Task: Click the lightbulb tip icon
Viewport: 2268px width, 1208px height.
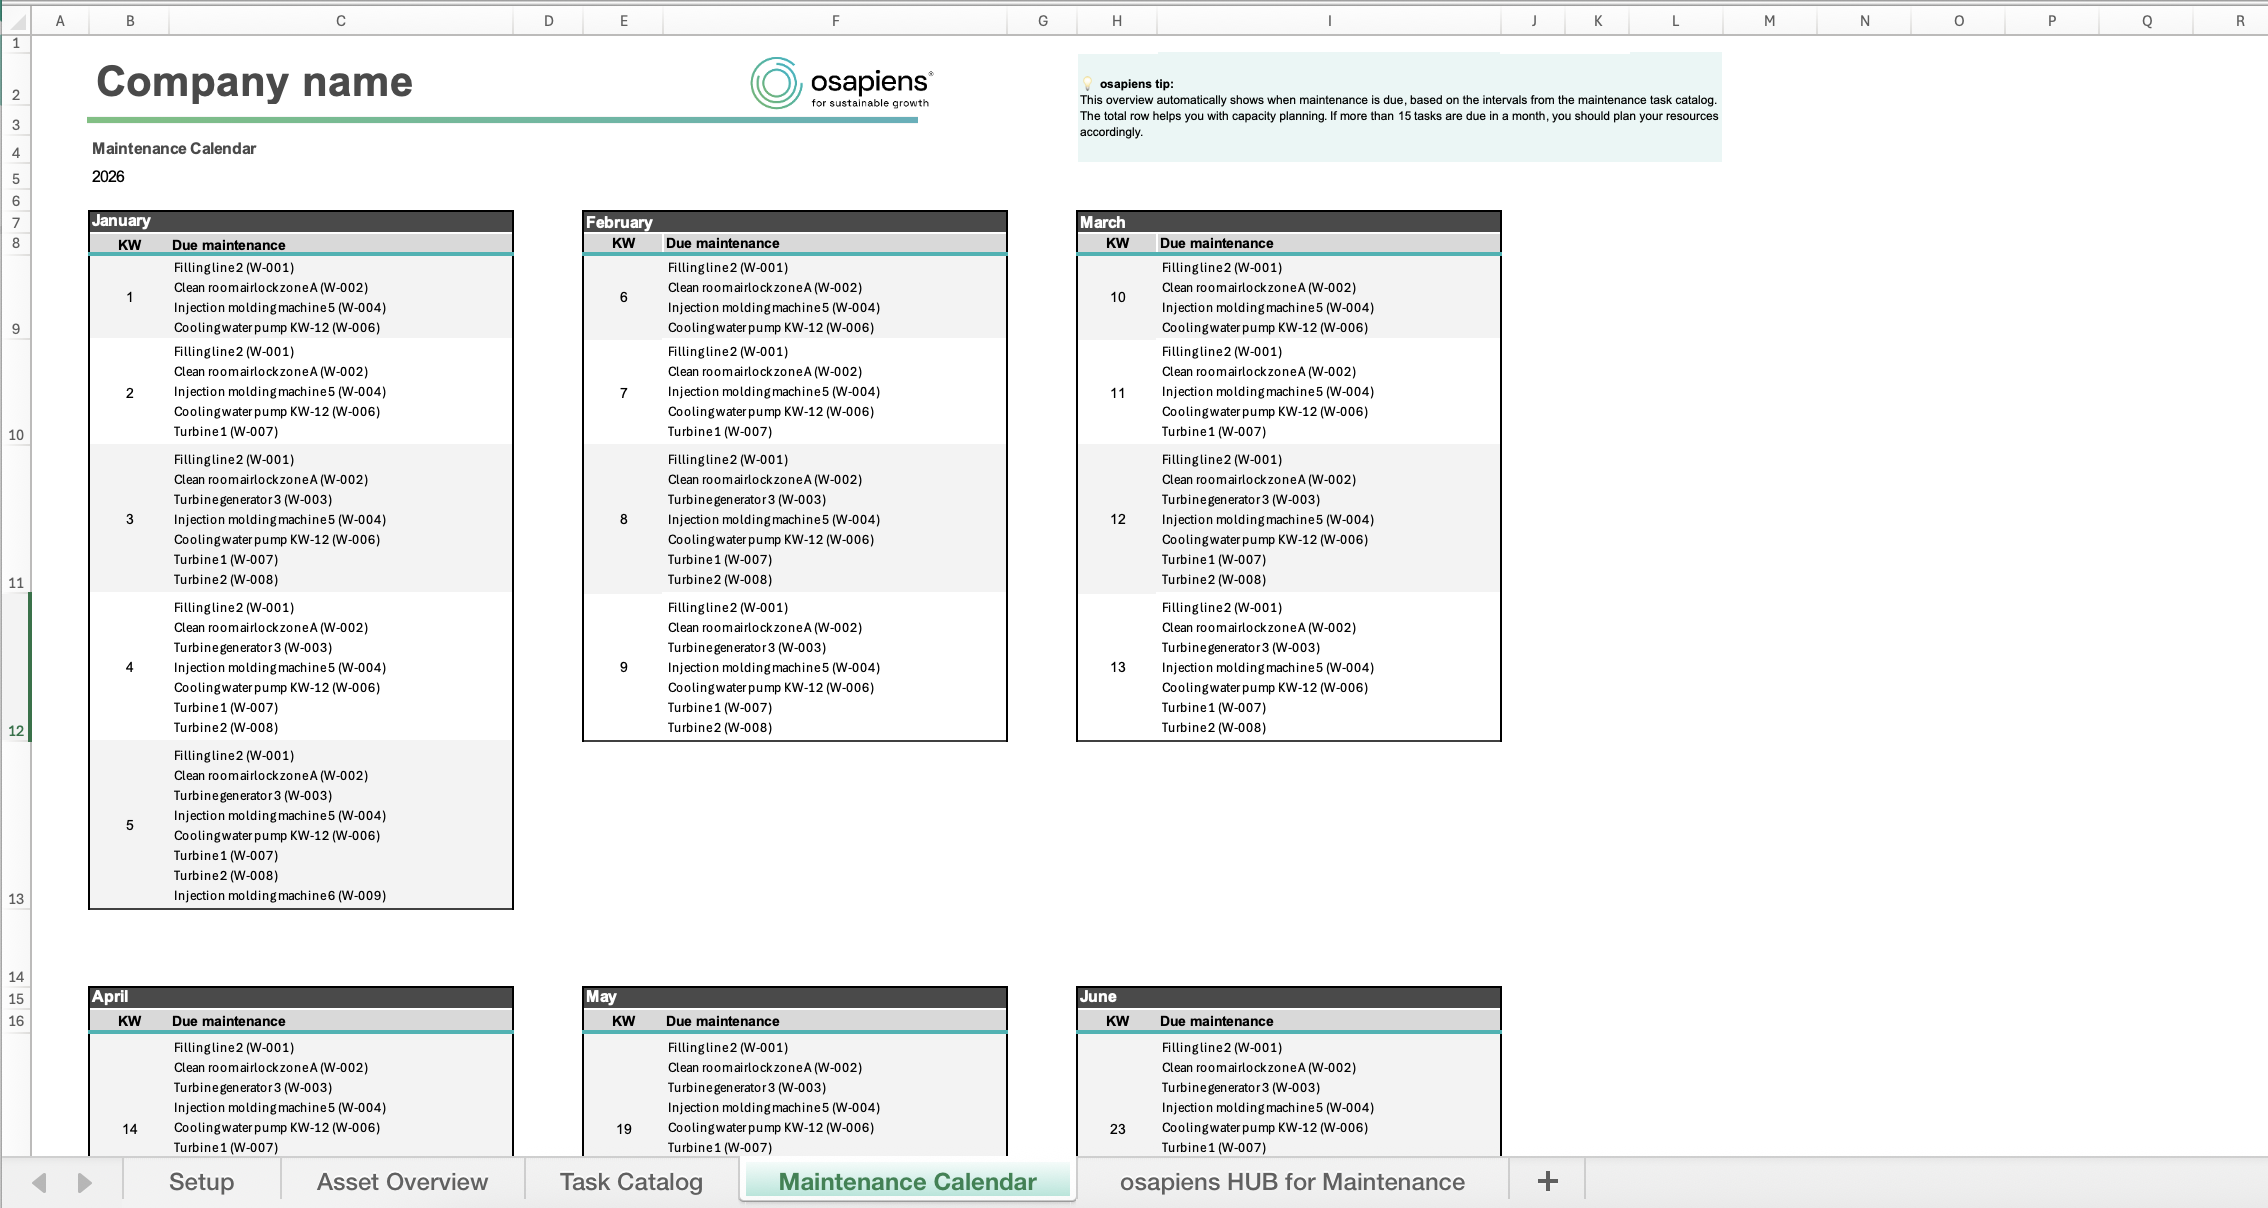Action: point(1088,84)
